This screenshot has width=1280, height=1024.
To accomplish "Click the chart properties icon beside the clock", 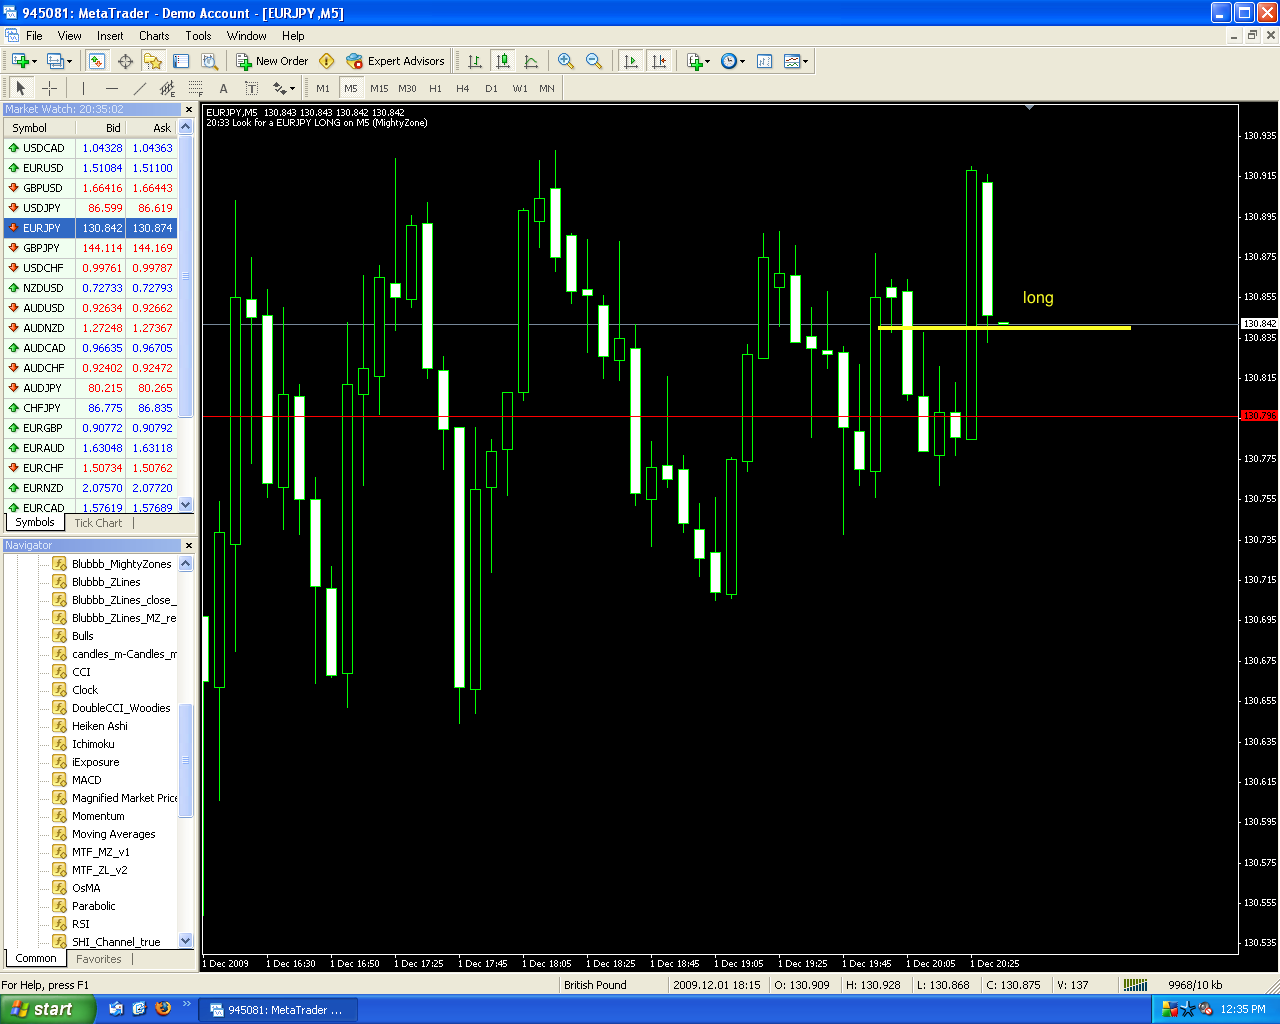I will click(x=765, y=61).
